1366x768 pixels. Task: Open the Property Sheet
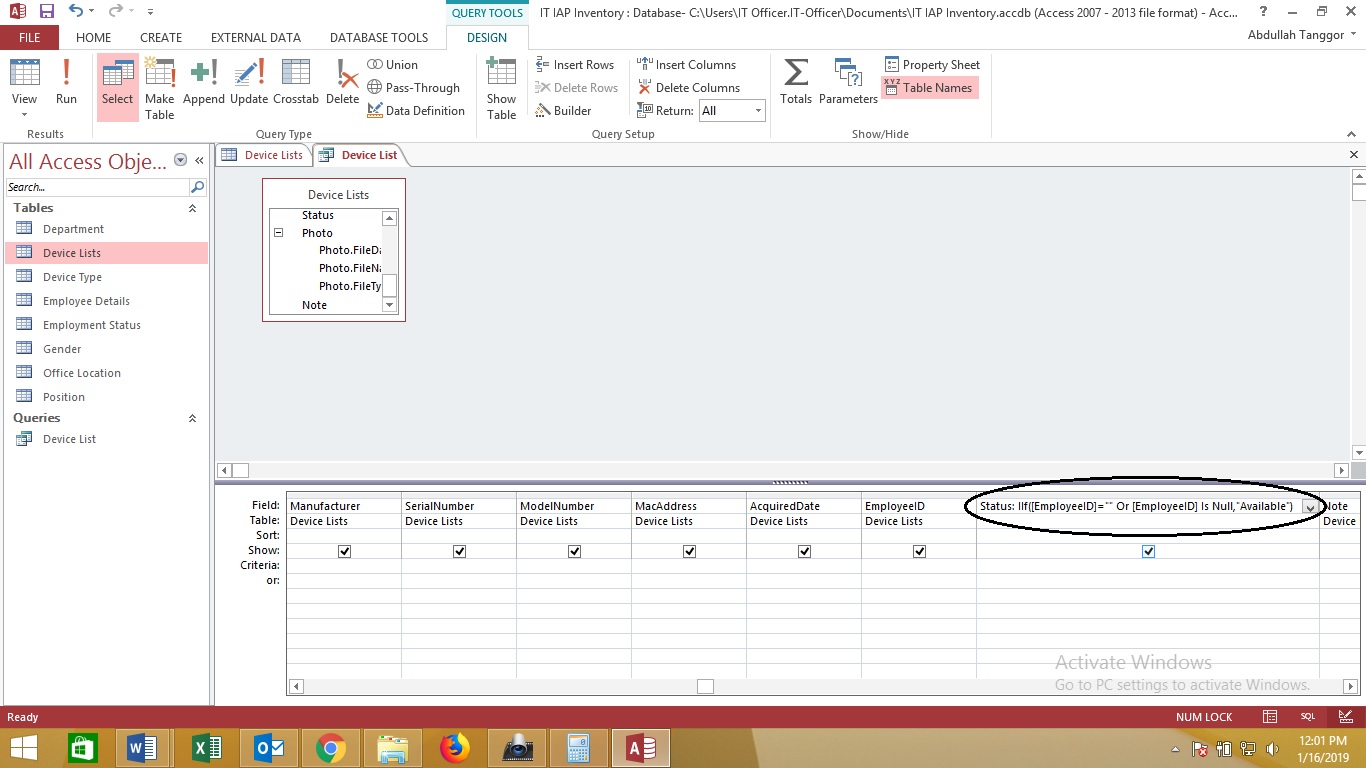pyautogui.click(x=931, y=64)
